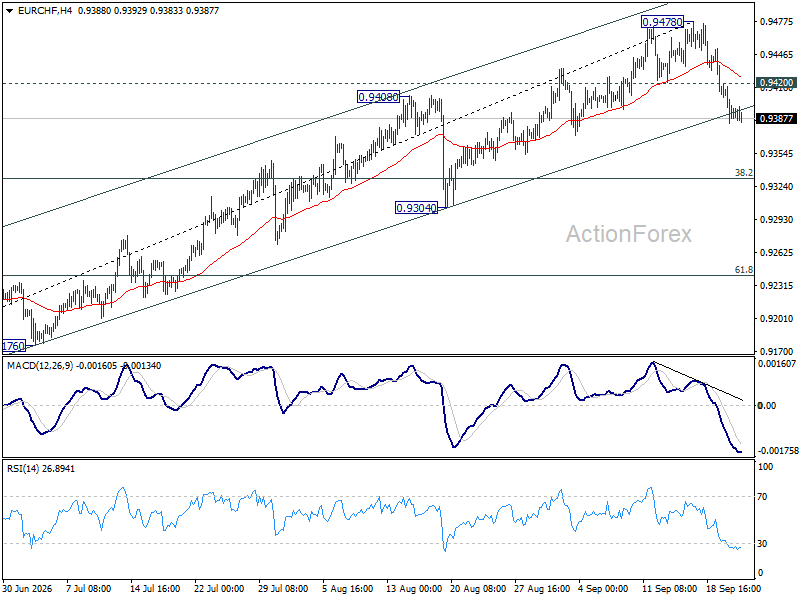Open the EURCHF,H4 dropdown triangle
This screenshot has width=800, height=600.
tap(10, 11)
